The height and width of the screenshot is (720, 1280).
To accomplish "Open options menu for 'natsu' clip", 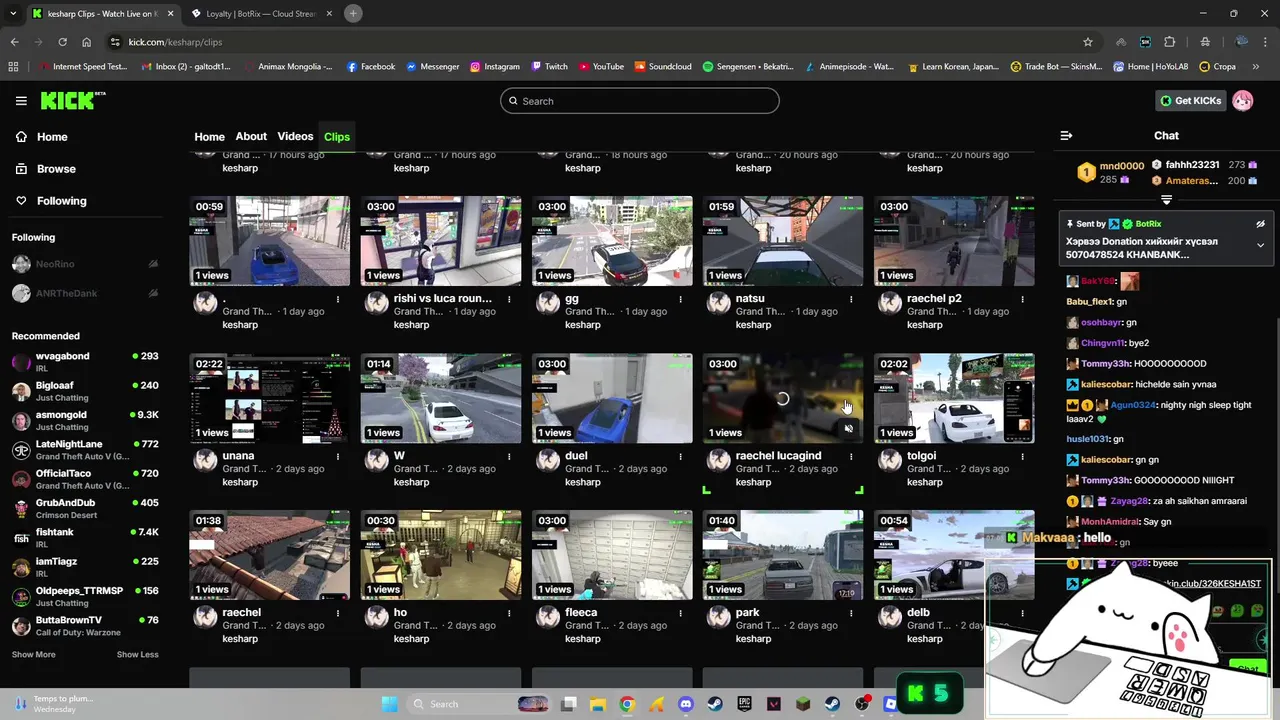I will click(851, 299).
